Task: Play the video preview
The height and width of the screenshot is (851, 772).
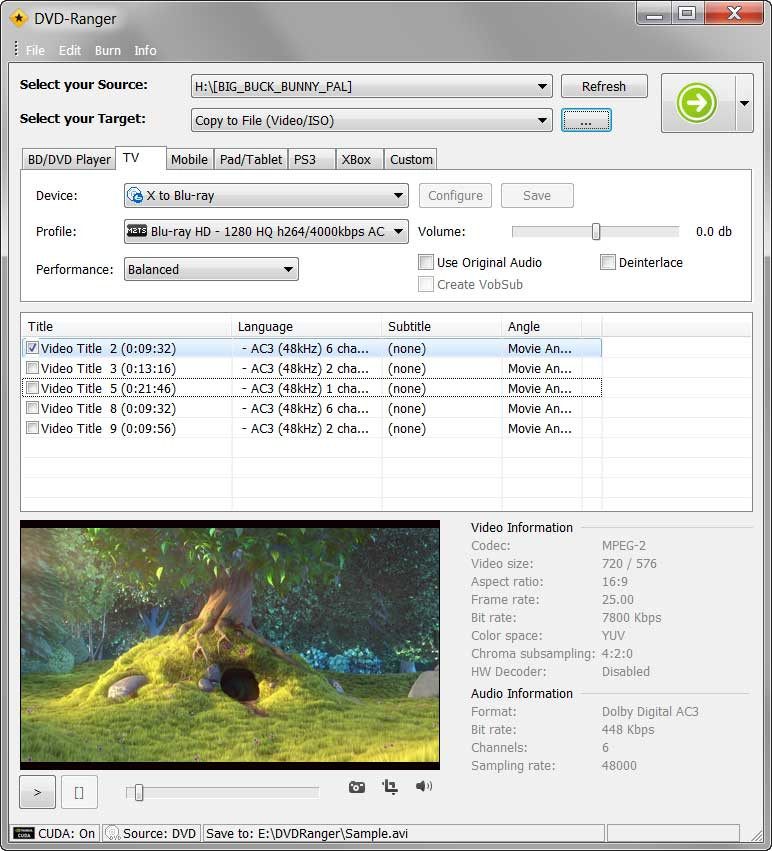Action: (37, 792)
